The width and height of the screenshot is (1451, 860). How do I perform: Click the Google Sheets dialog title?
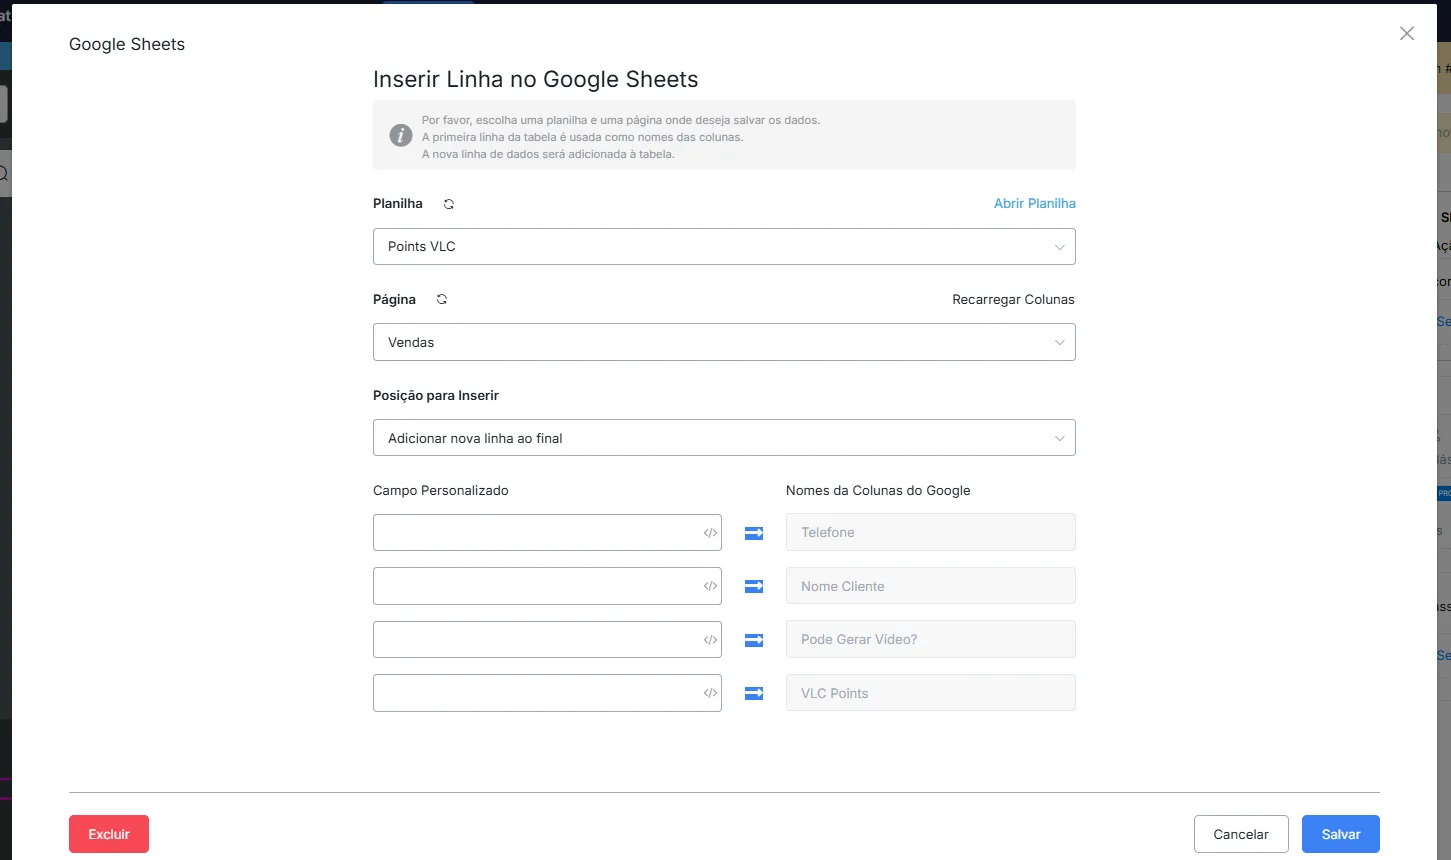pyautogui.click(x=127, y=44)
